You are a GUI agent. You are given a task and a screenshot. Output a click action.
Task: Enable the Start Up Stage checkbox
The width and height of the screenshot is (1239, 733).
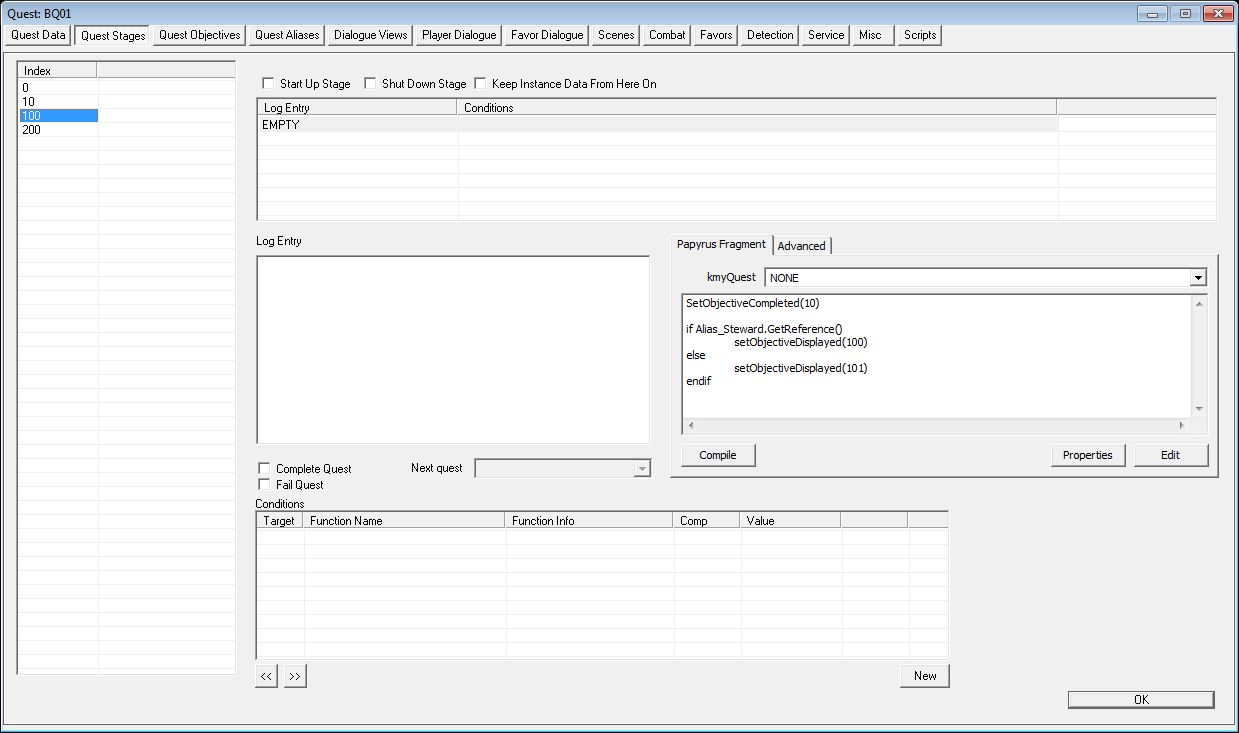click(x=269, y=84)
